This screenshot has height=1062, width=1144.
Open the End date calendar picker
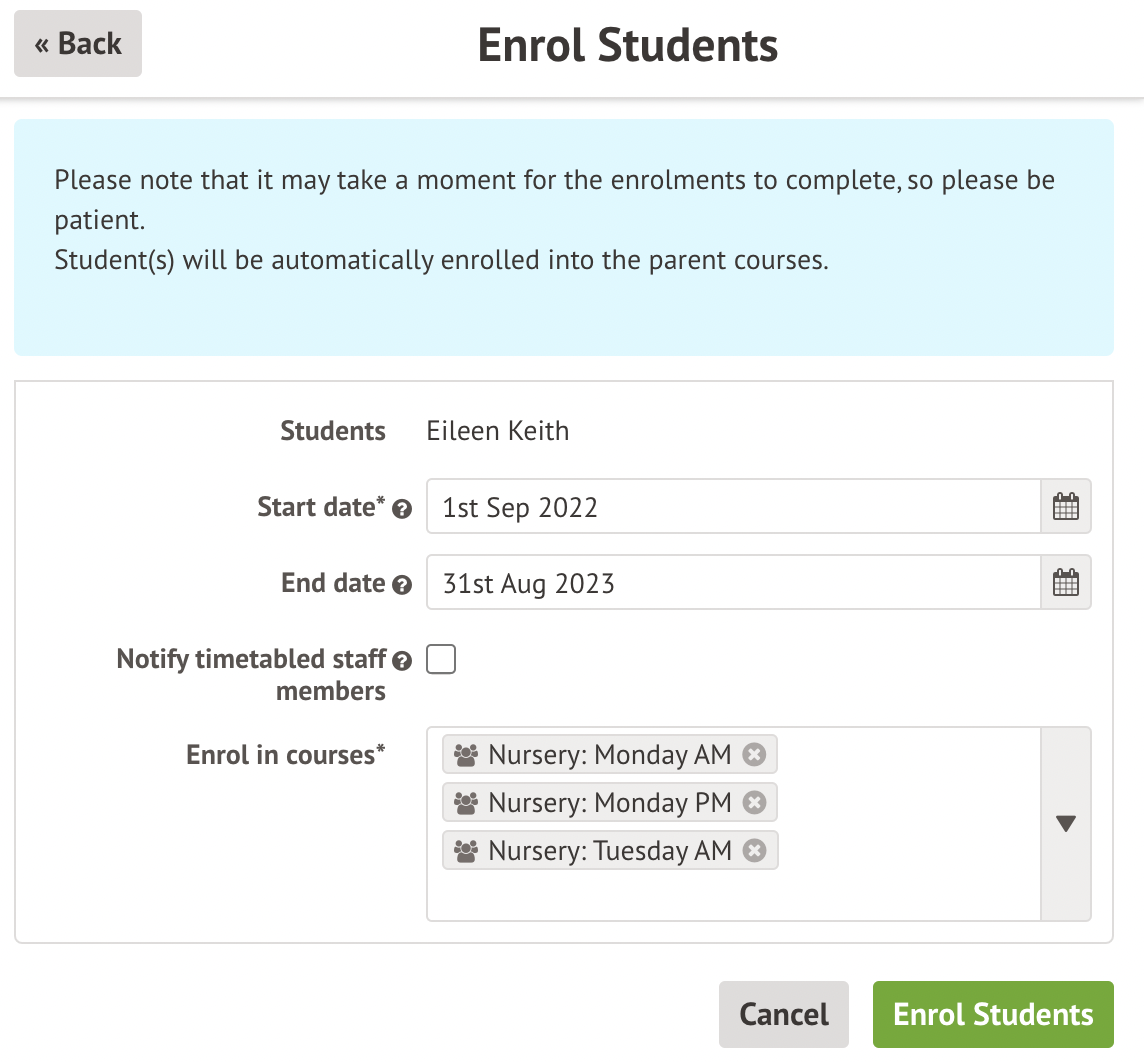(1066, 583)
